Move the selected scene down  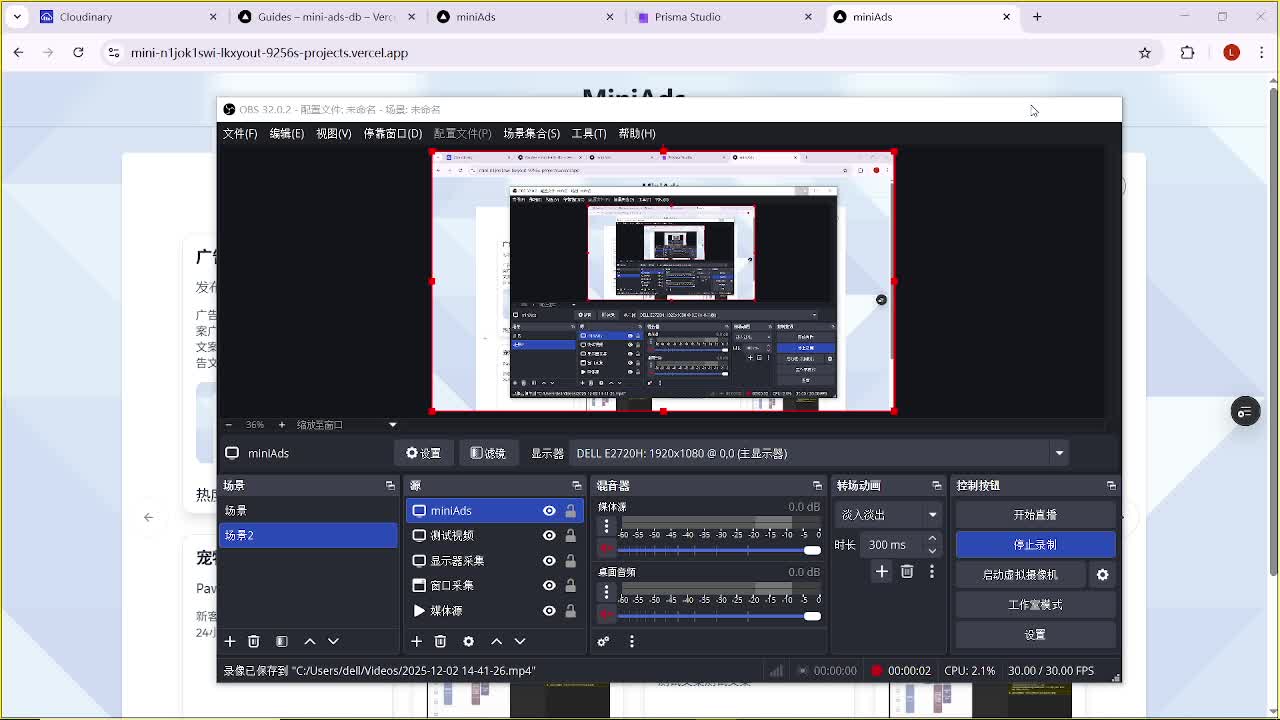[334, 641]
